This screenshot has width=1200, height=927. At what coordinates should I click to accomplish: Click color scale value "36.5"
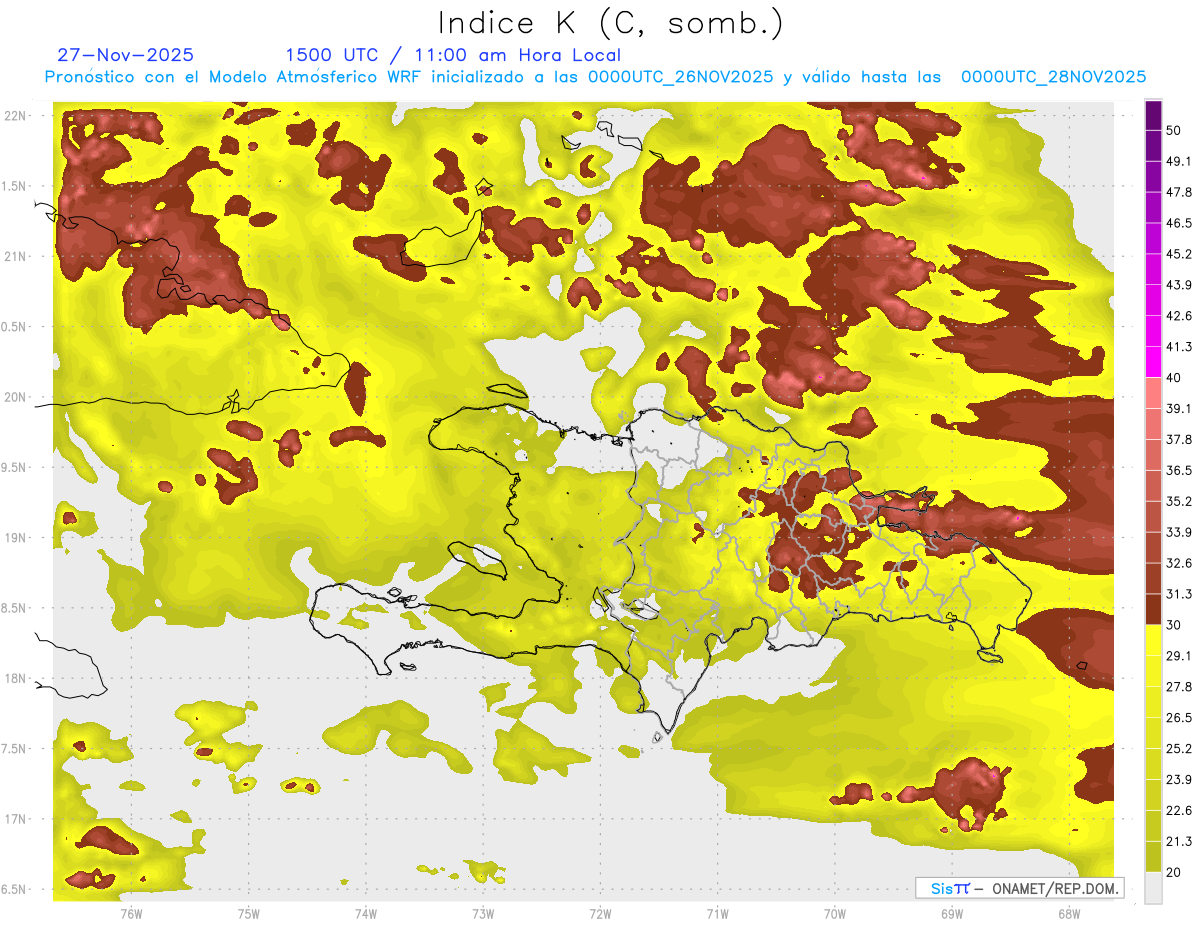point(1178,470)
